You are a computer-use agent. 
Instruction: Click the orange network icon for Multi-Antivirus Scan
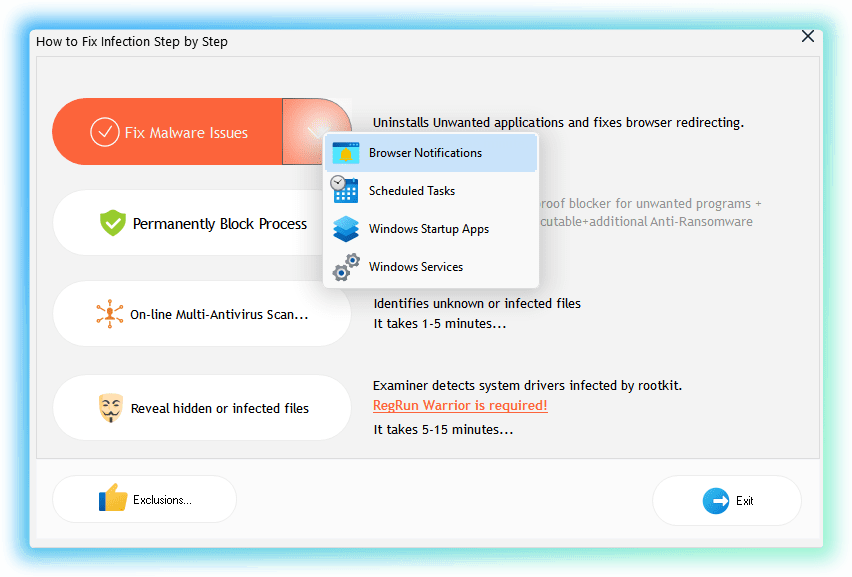(x=110, y=314)
